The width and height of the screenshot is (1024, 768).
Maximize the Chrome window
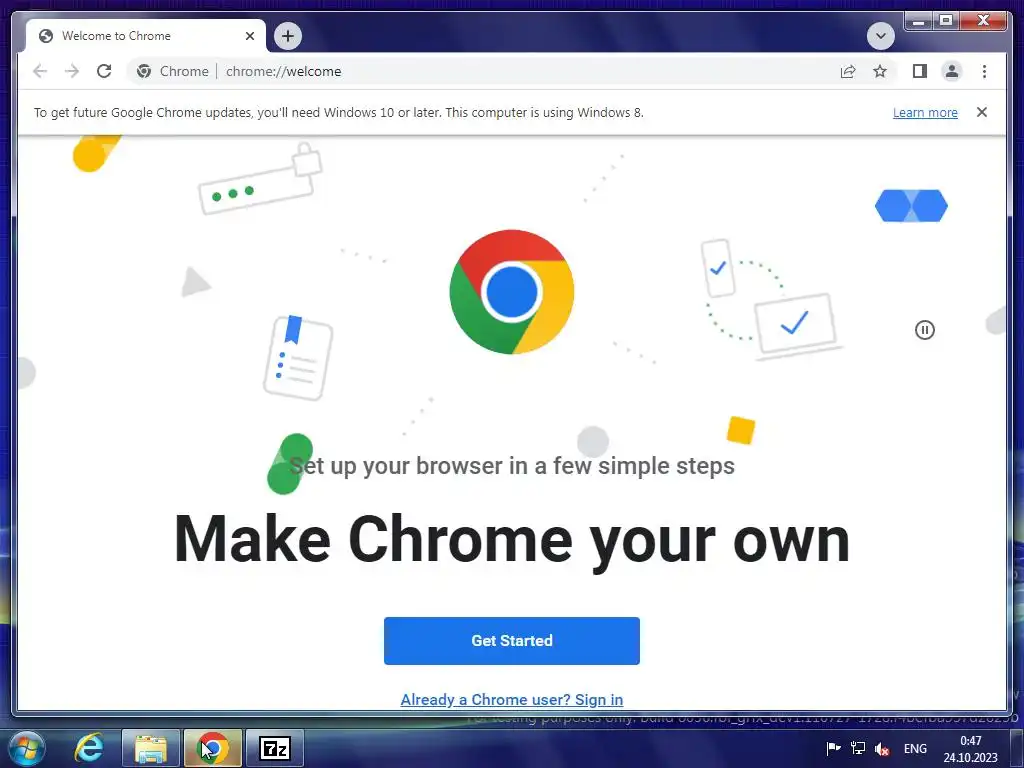(946, 21)
